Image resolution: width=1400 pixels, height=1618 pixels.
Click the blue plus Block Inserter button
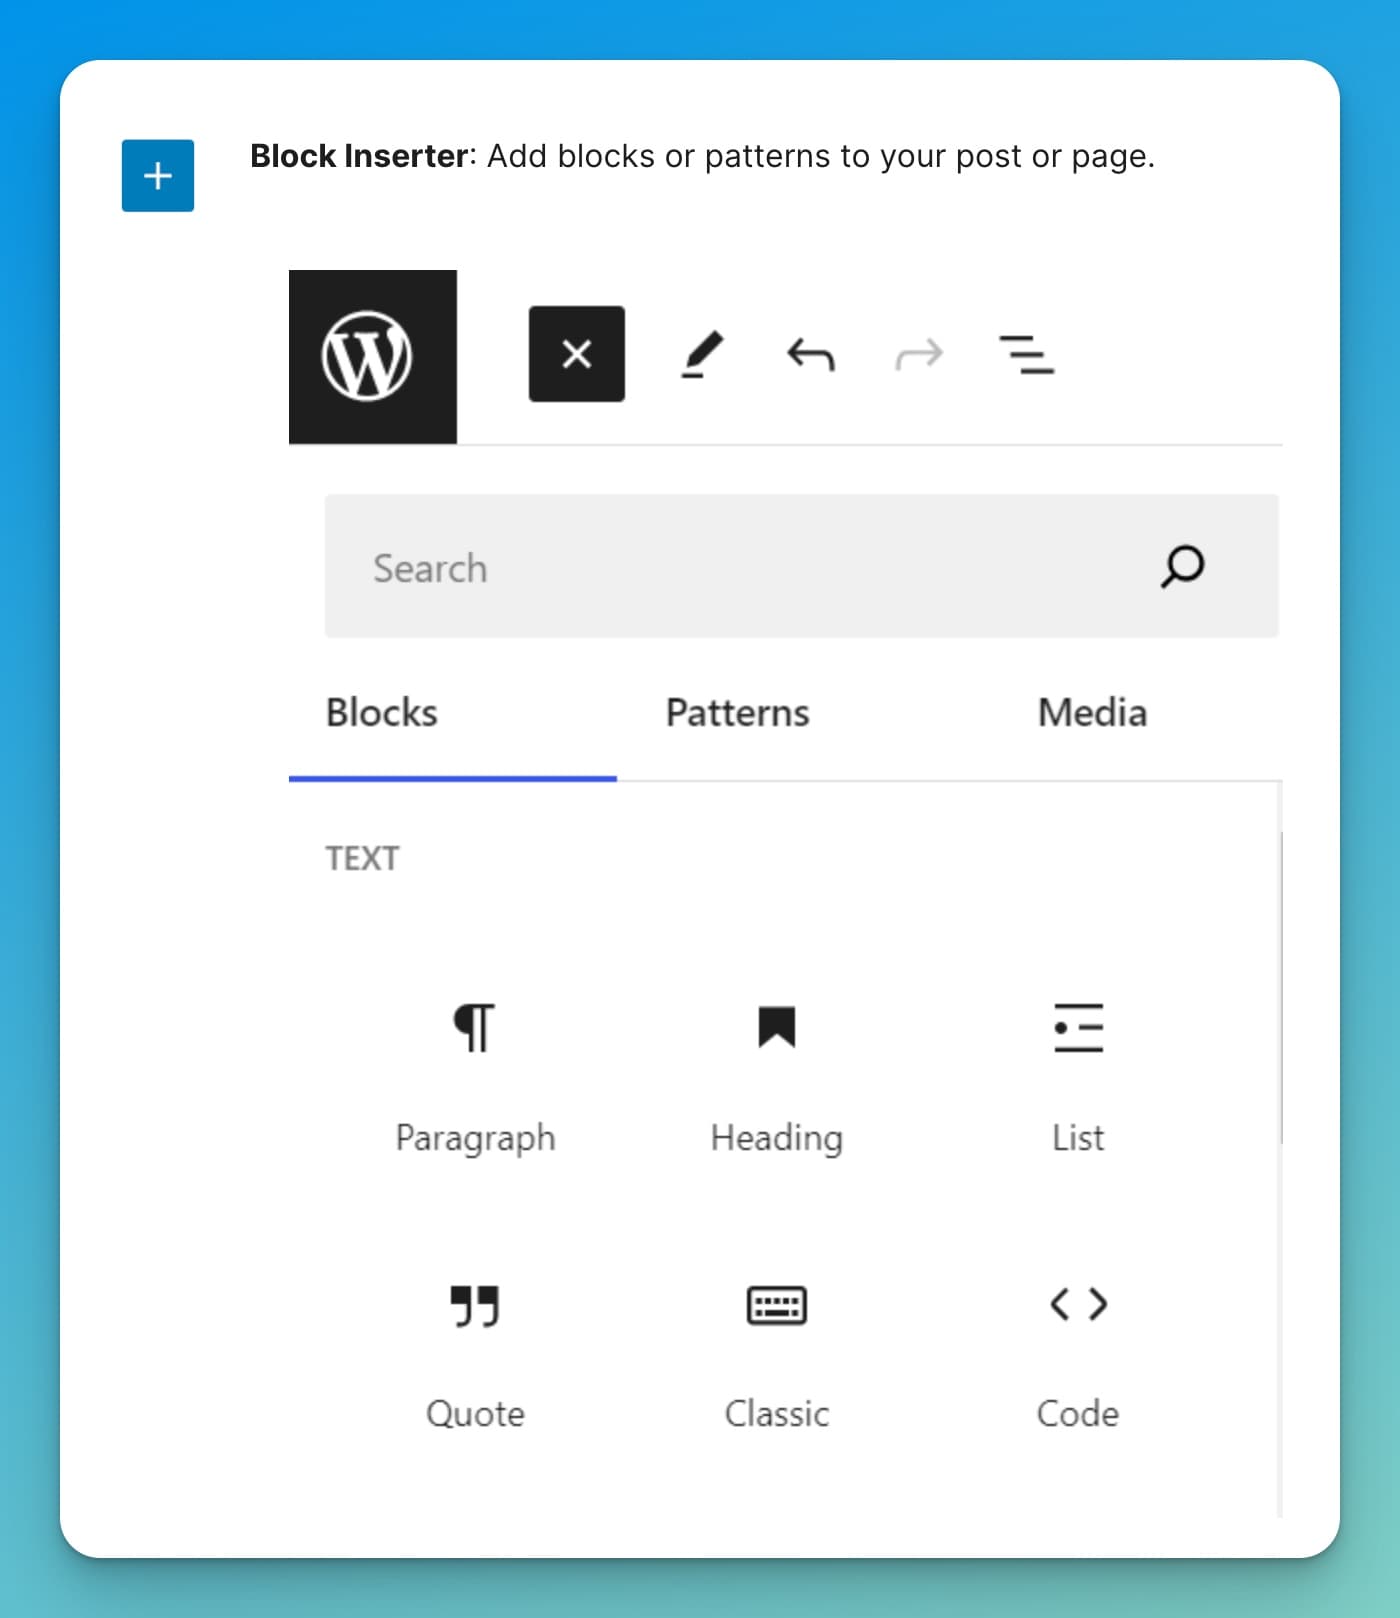point(158,176)
